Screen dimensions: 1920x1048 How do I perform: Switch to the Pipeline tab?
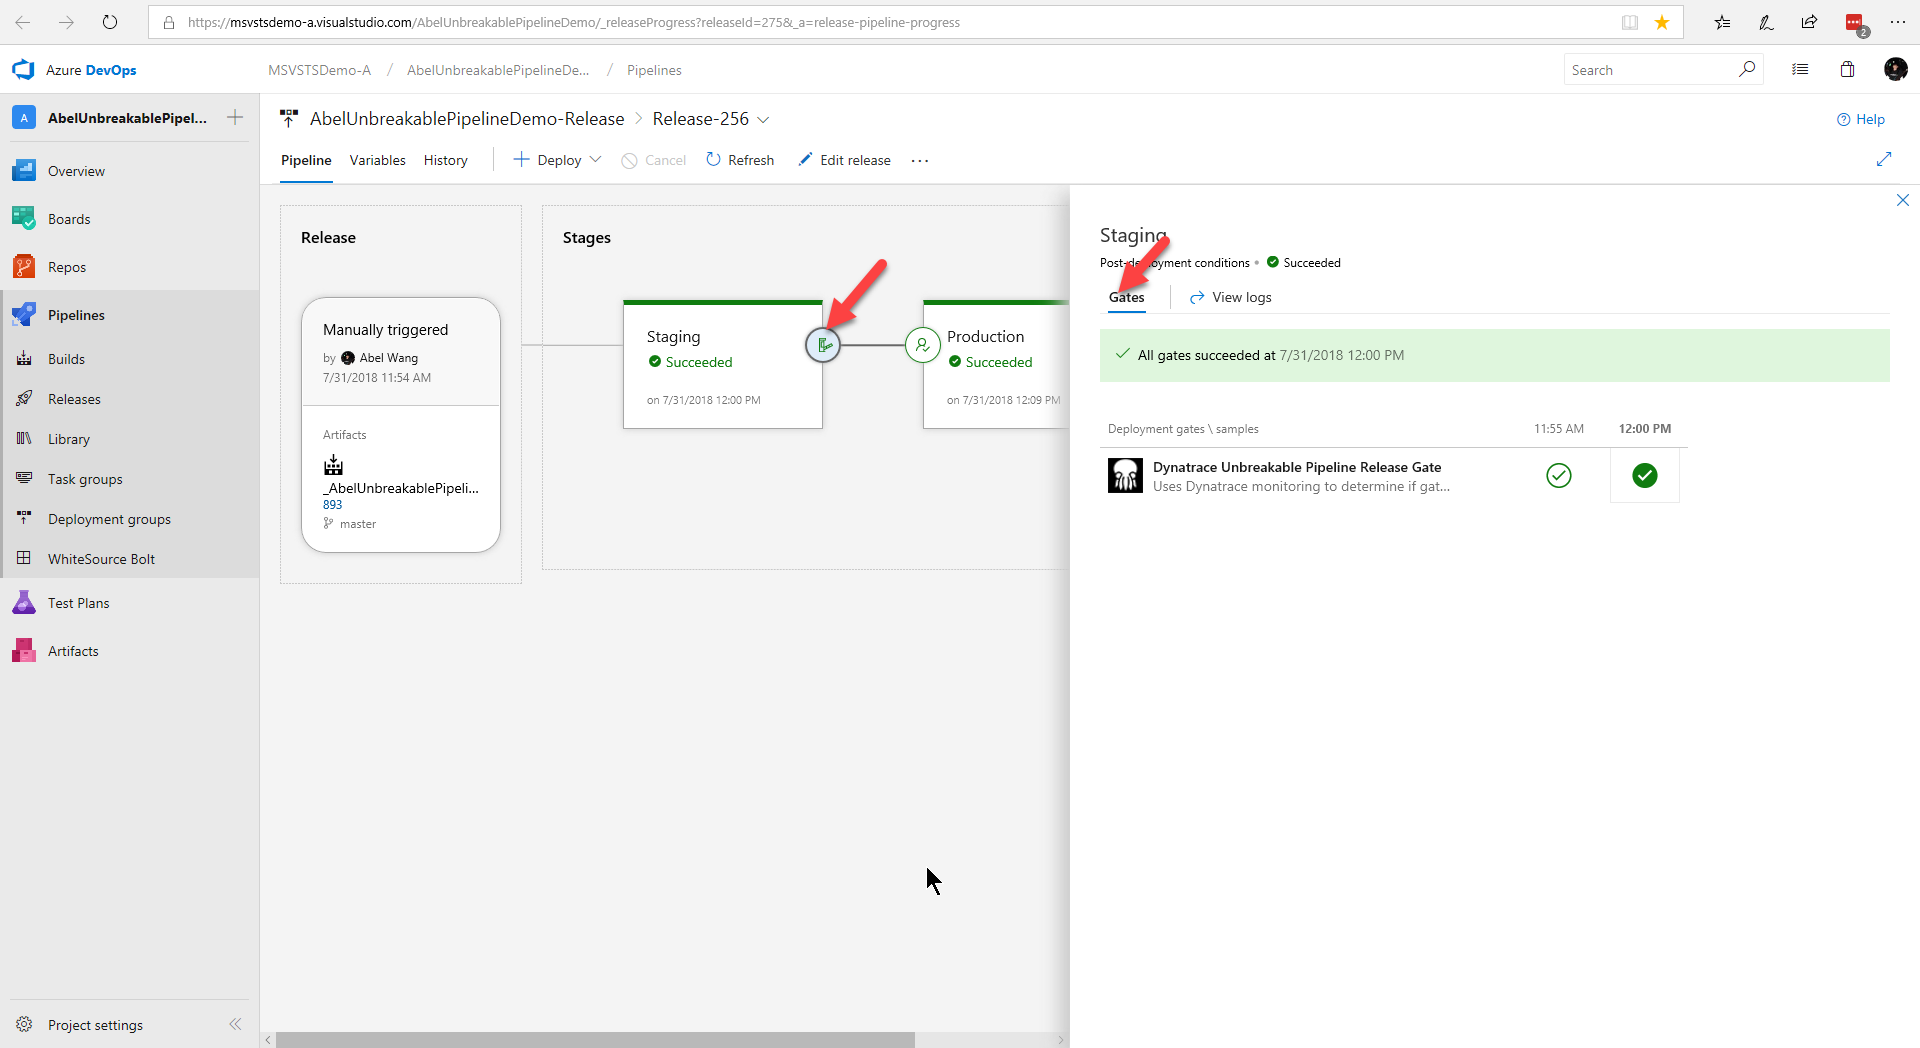[306, 160]
